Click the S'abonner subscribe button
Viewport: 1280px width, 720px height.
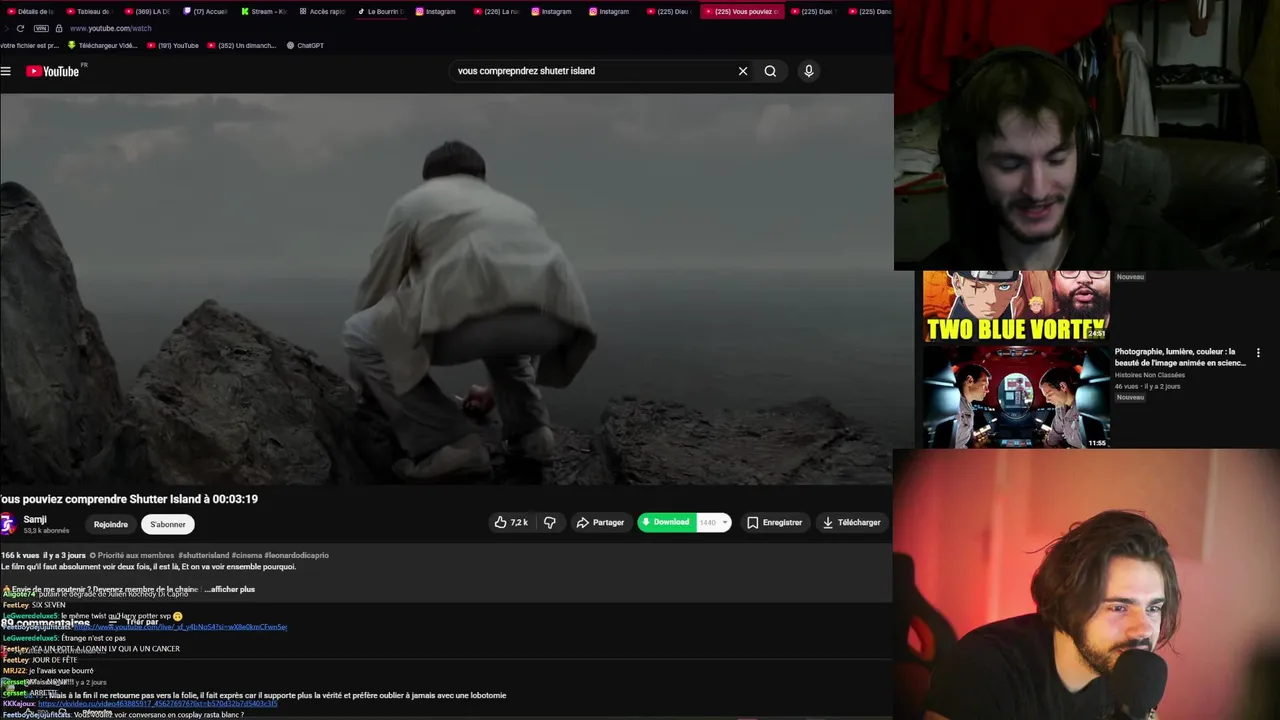tap(168, 524)
